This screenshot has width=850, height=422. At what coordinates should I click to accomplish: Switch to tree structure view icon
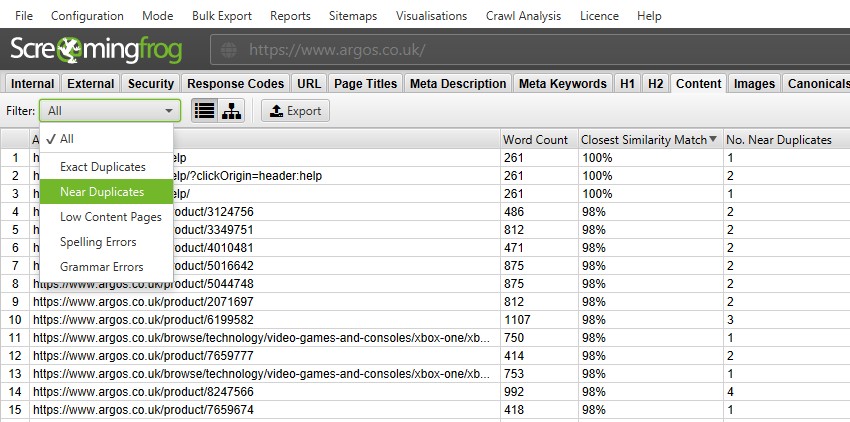tap(230, 111)
